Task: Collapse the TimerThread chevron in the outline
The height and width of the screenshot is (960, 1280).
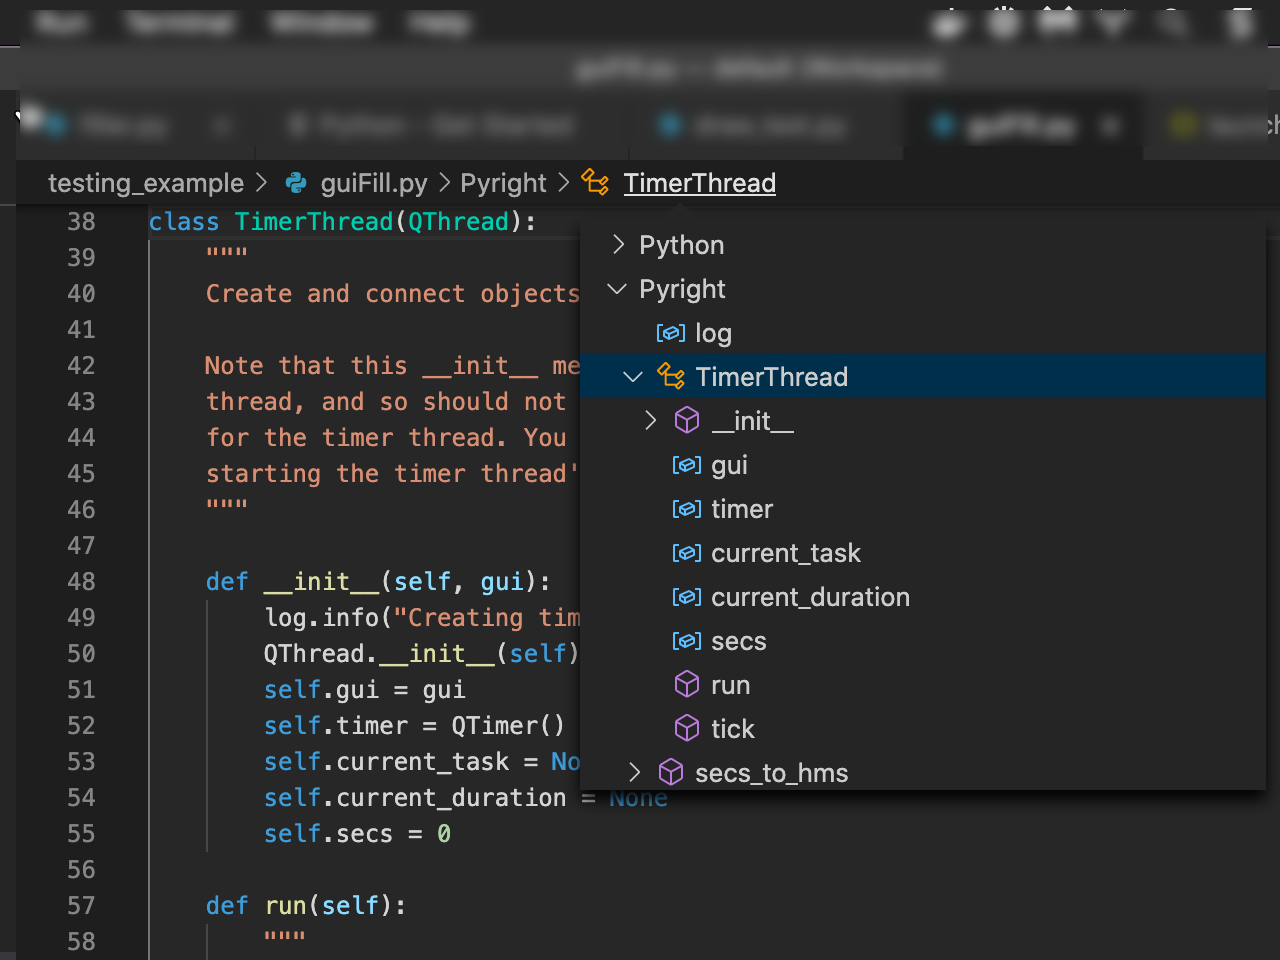Action: pyautogui.click(x=633, y=377)
